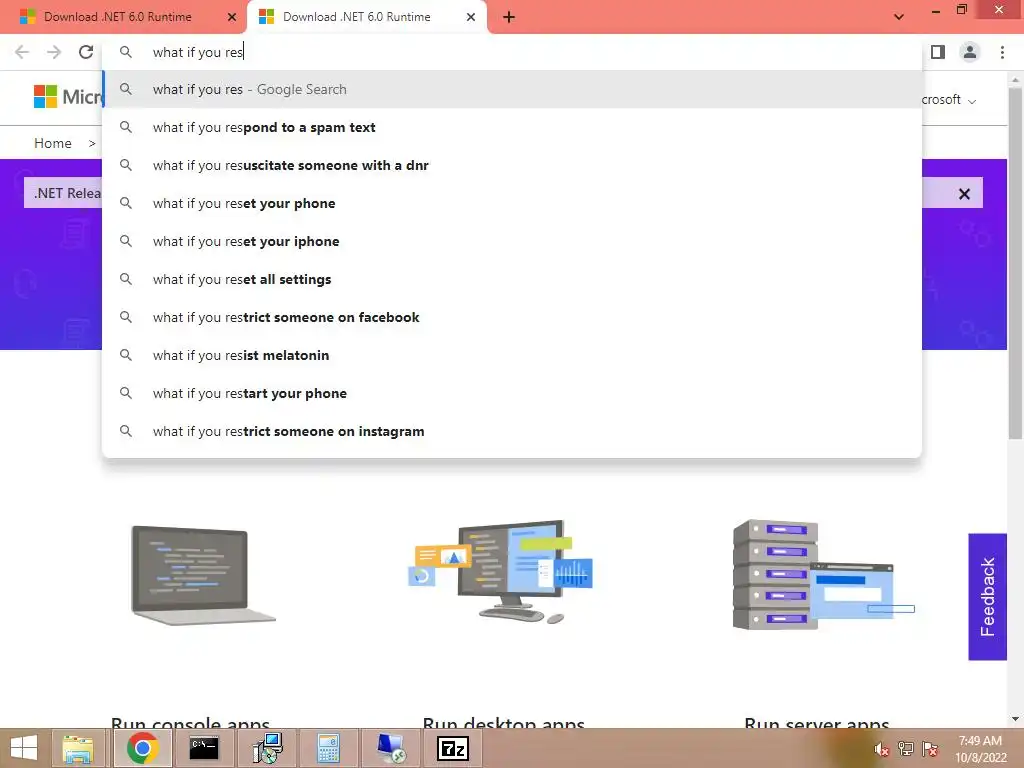Open a new tab with plus button
This screenshot has width=1024, height=768.
point(509,17)
